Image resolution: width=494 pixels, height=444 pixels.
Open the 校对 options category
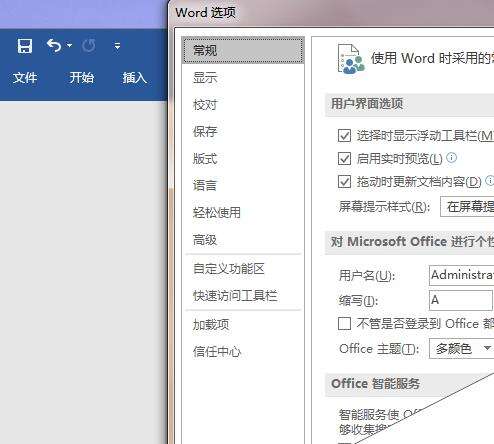click(243, 105)
